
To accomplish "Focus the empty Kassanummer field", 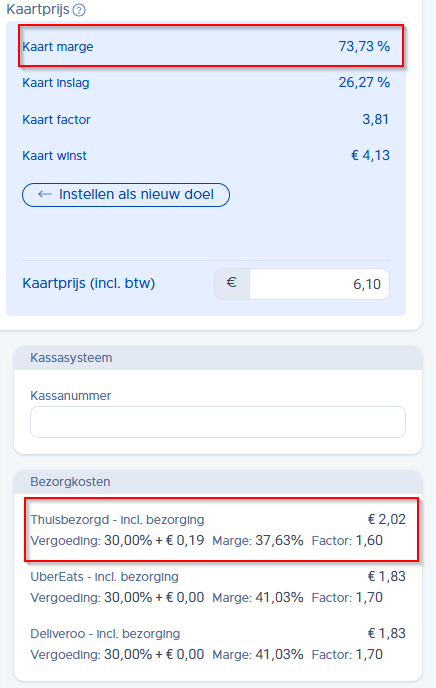I will (x=218, y=422).
